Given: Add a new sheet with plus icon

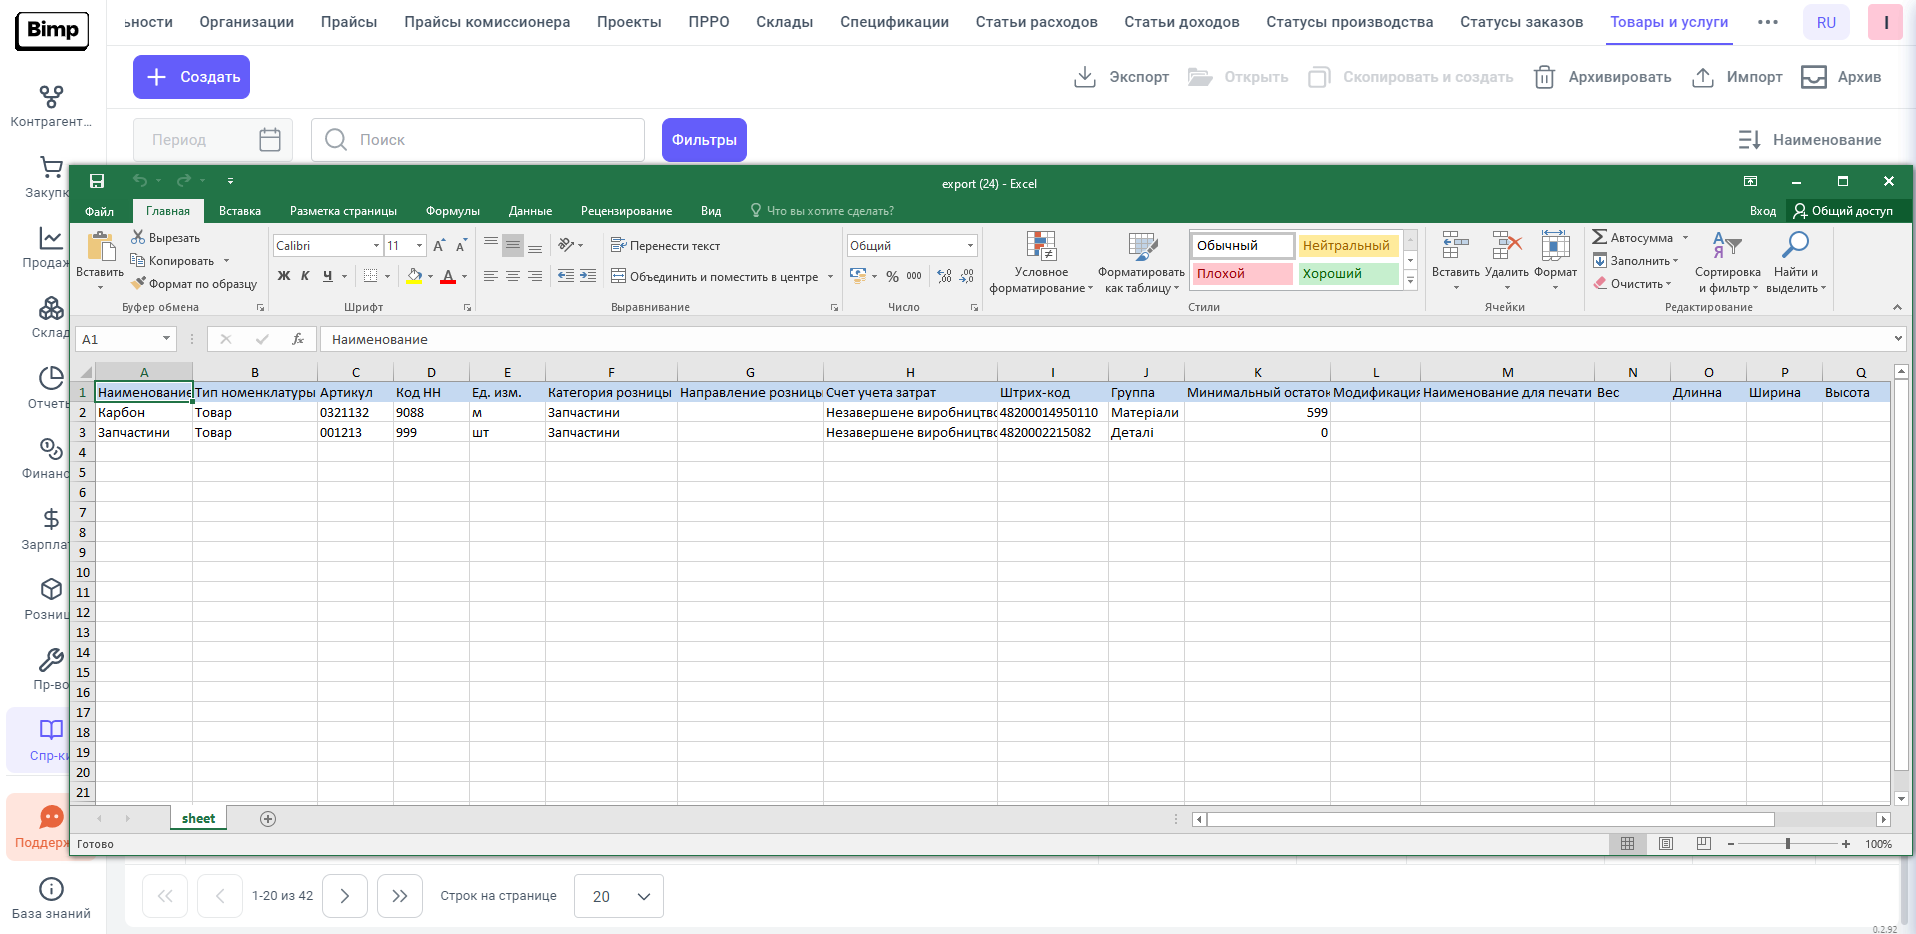Looking at the screenshot, I should click(268, 819).
